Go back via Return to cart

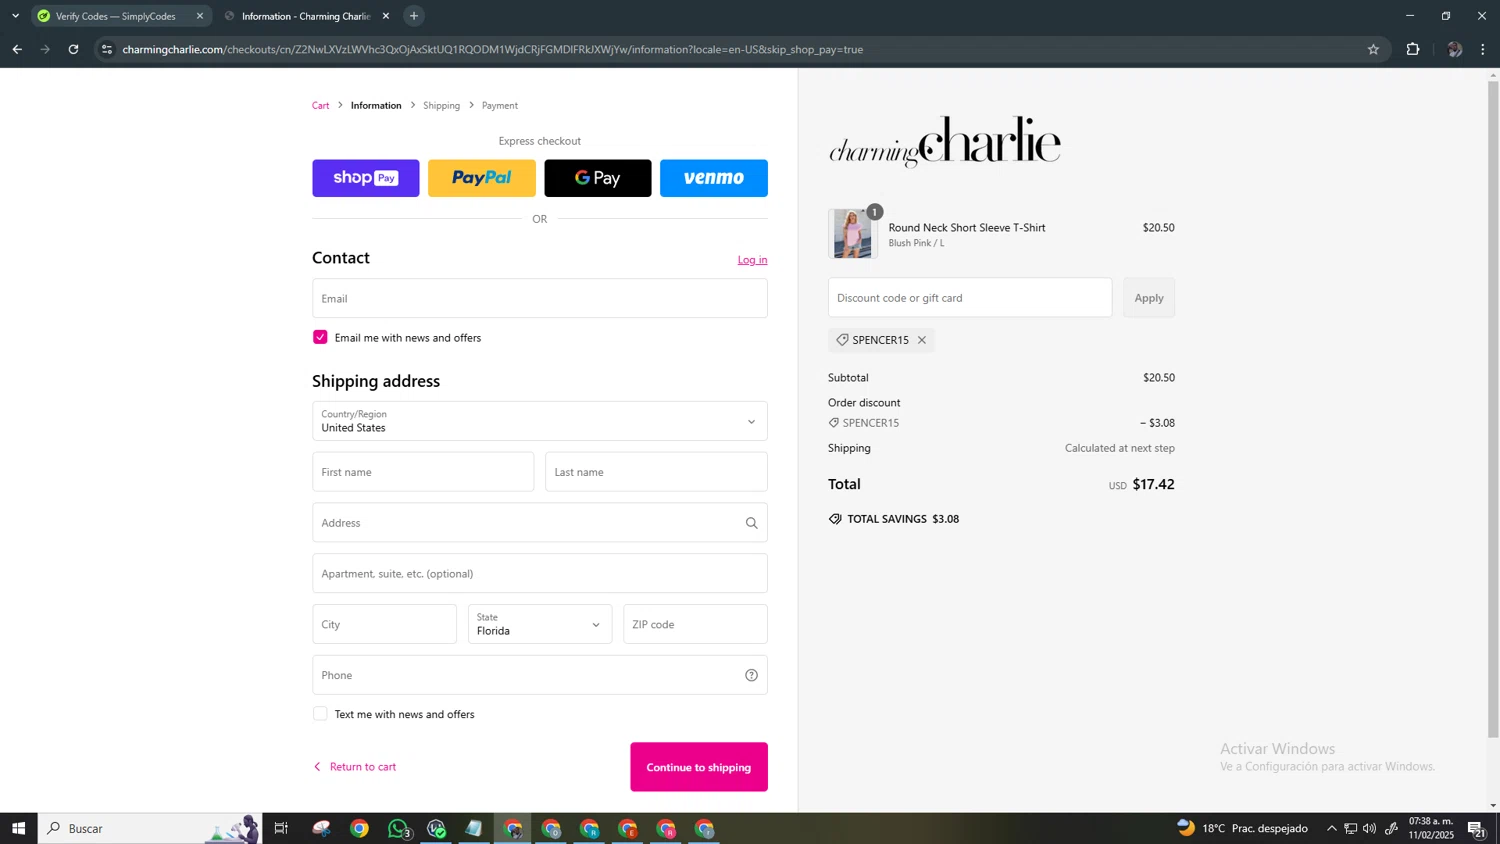click(x=355, y=767)
